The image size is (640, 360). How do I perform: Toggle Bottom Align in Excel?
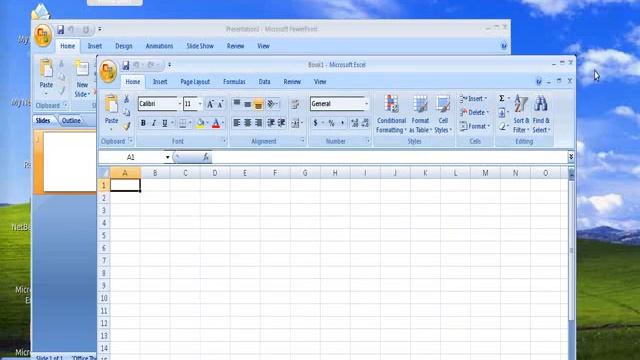click(x=258, y=104)
